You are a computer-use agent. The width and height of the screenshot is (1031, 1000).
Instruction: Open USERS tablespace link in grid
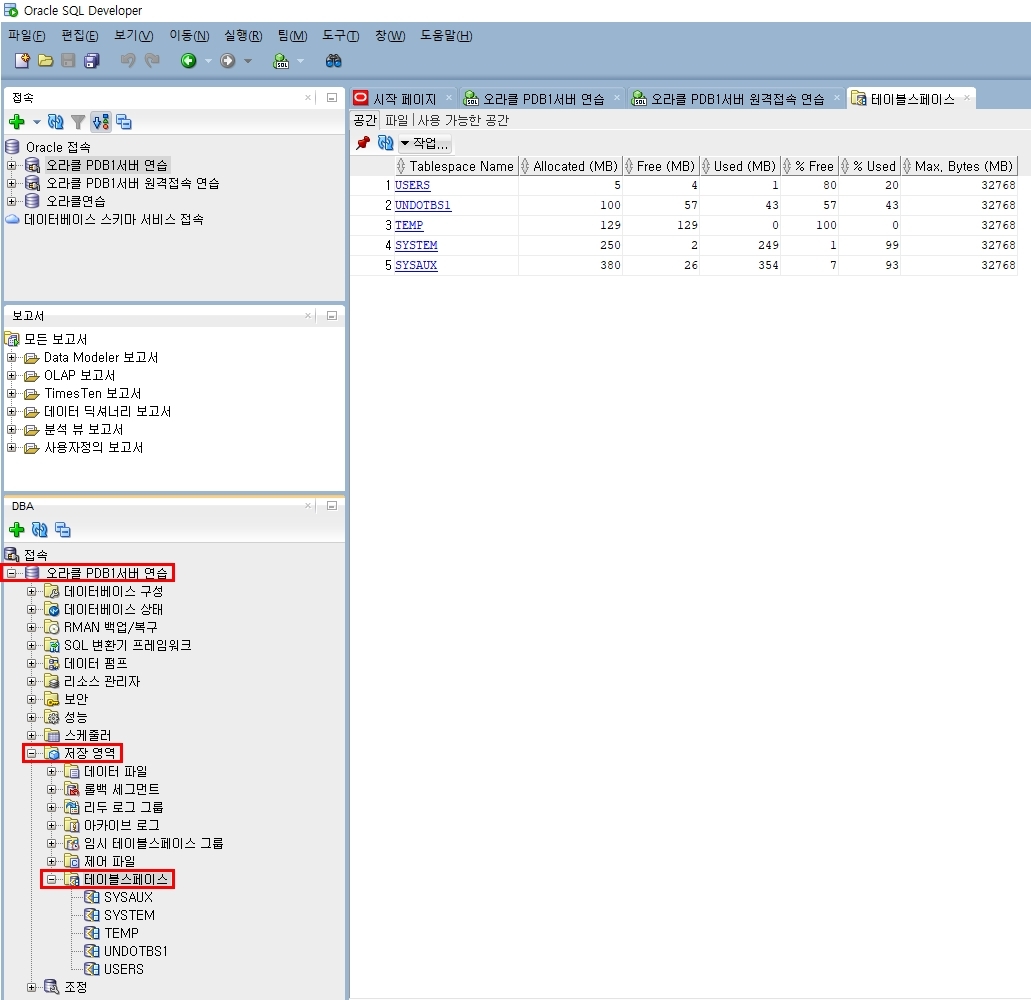pyautogui.click(x=412, y=185)
